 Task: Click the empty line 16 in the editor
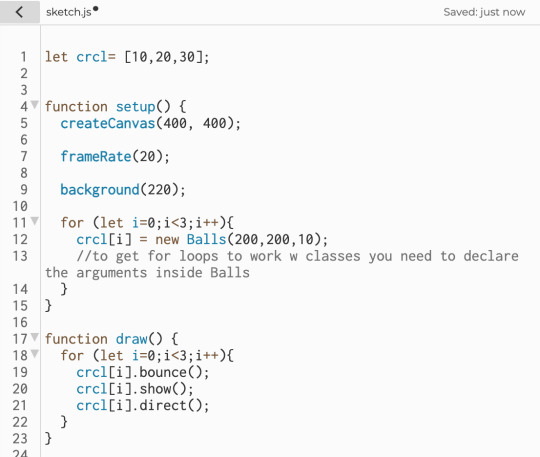click(x=289, y=323)
